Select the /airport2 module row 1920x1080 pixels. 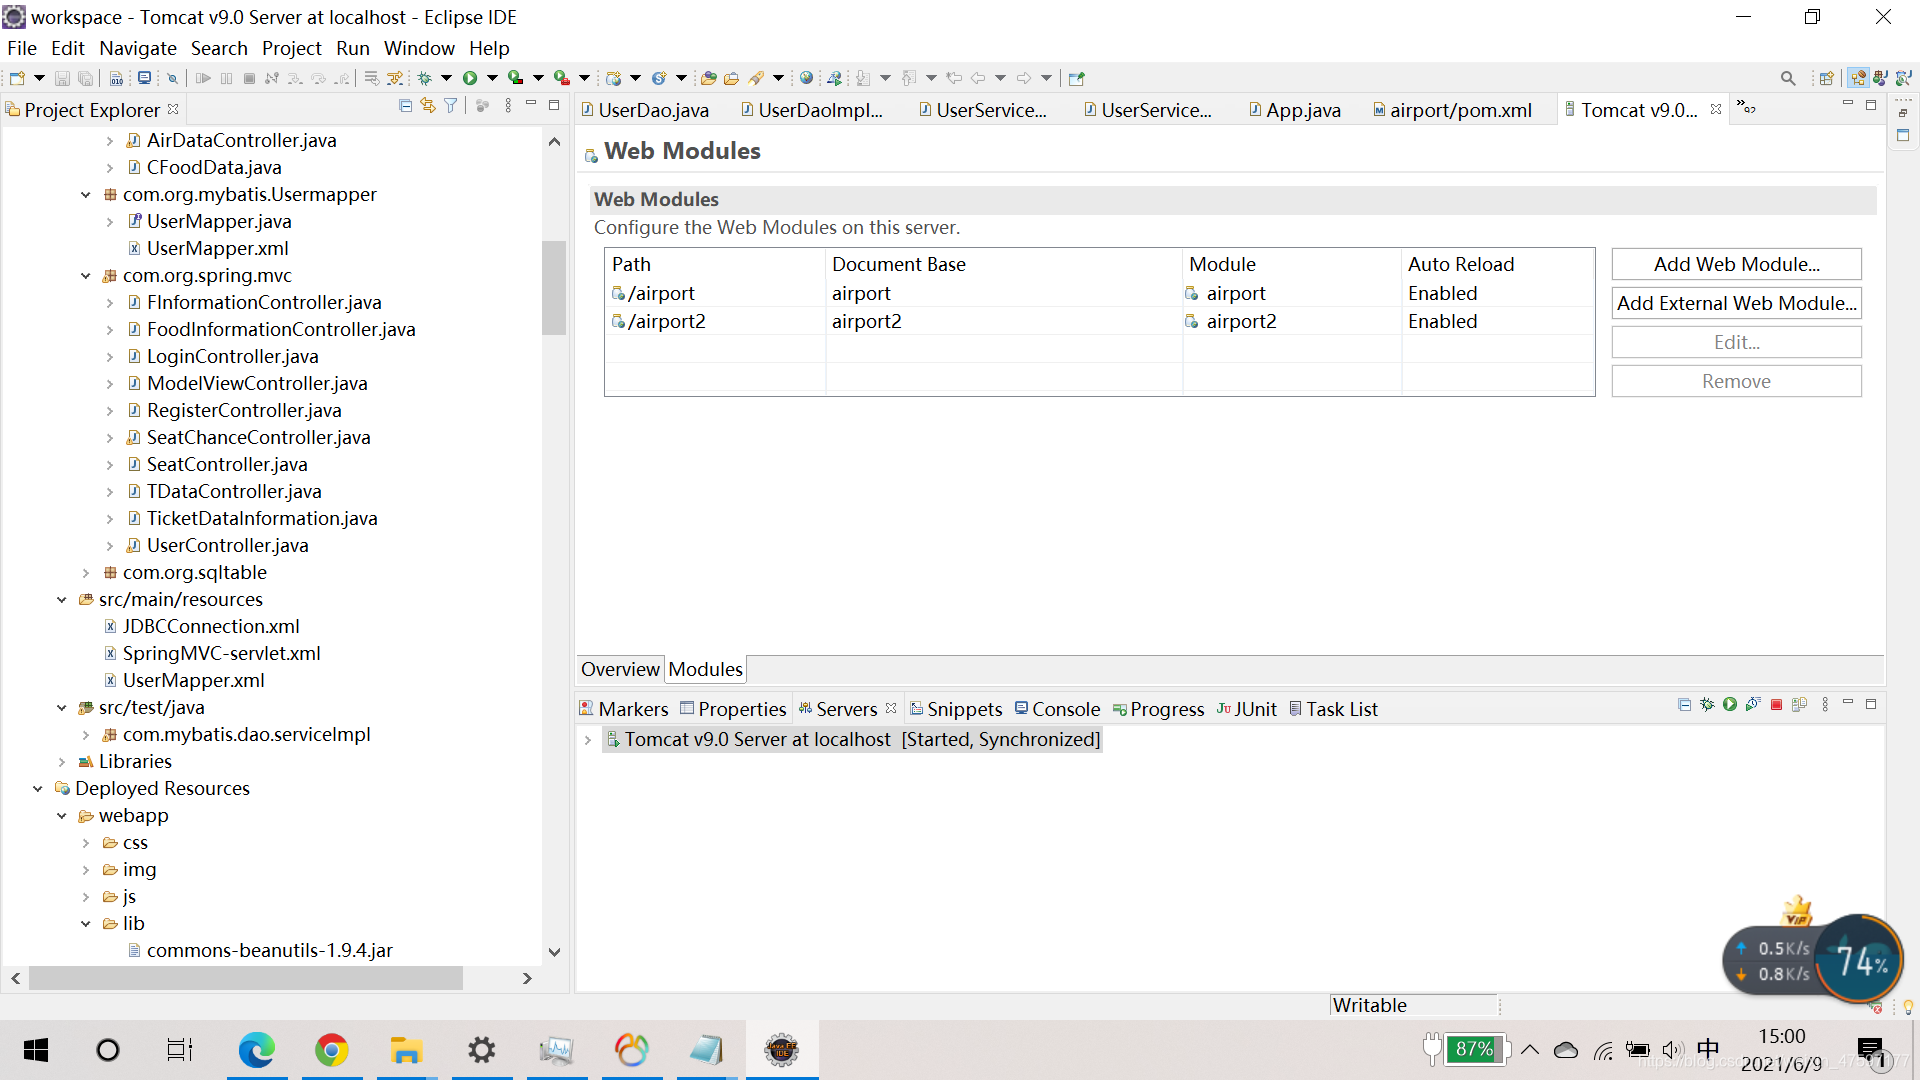[x=667, y=321]
